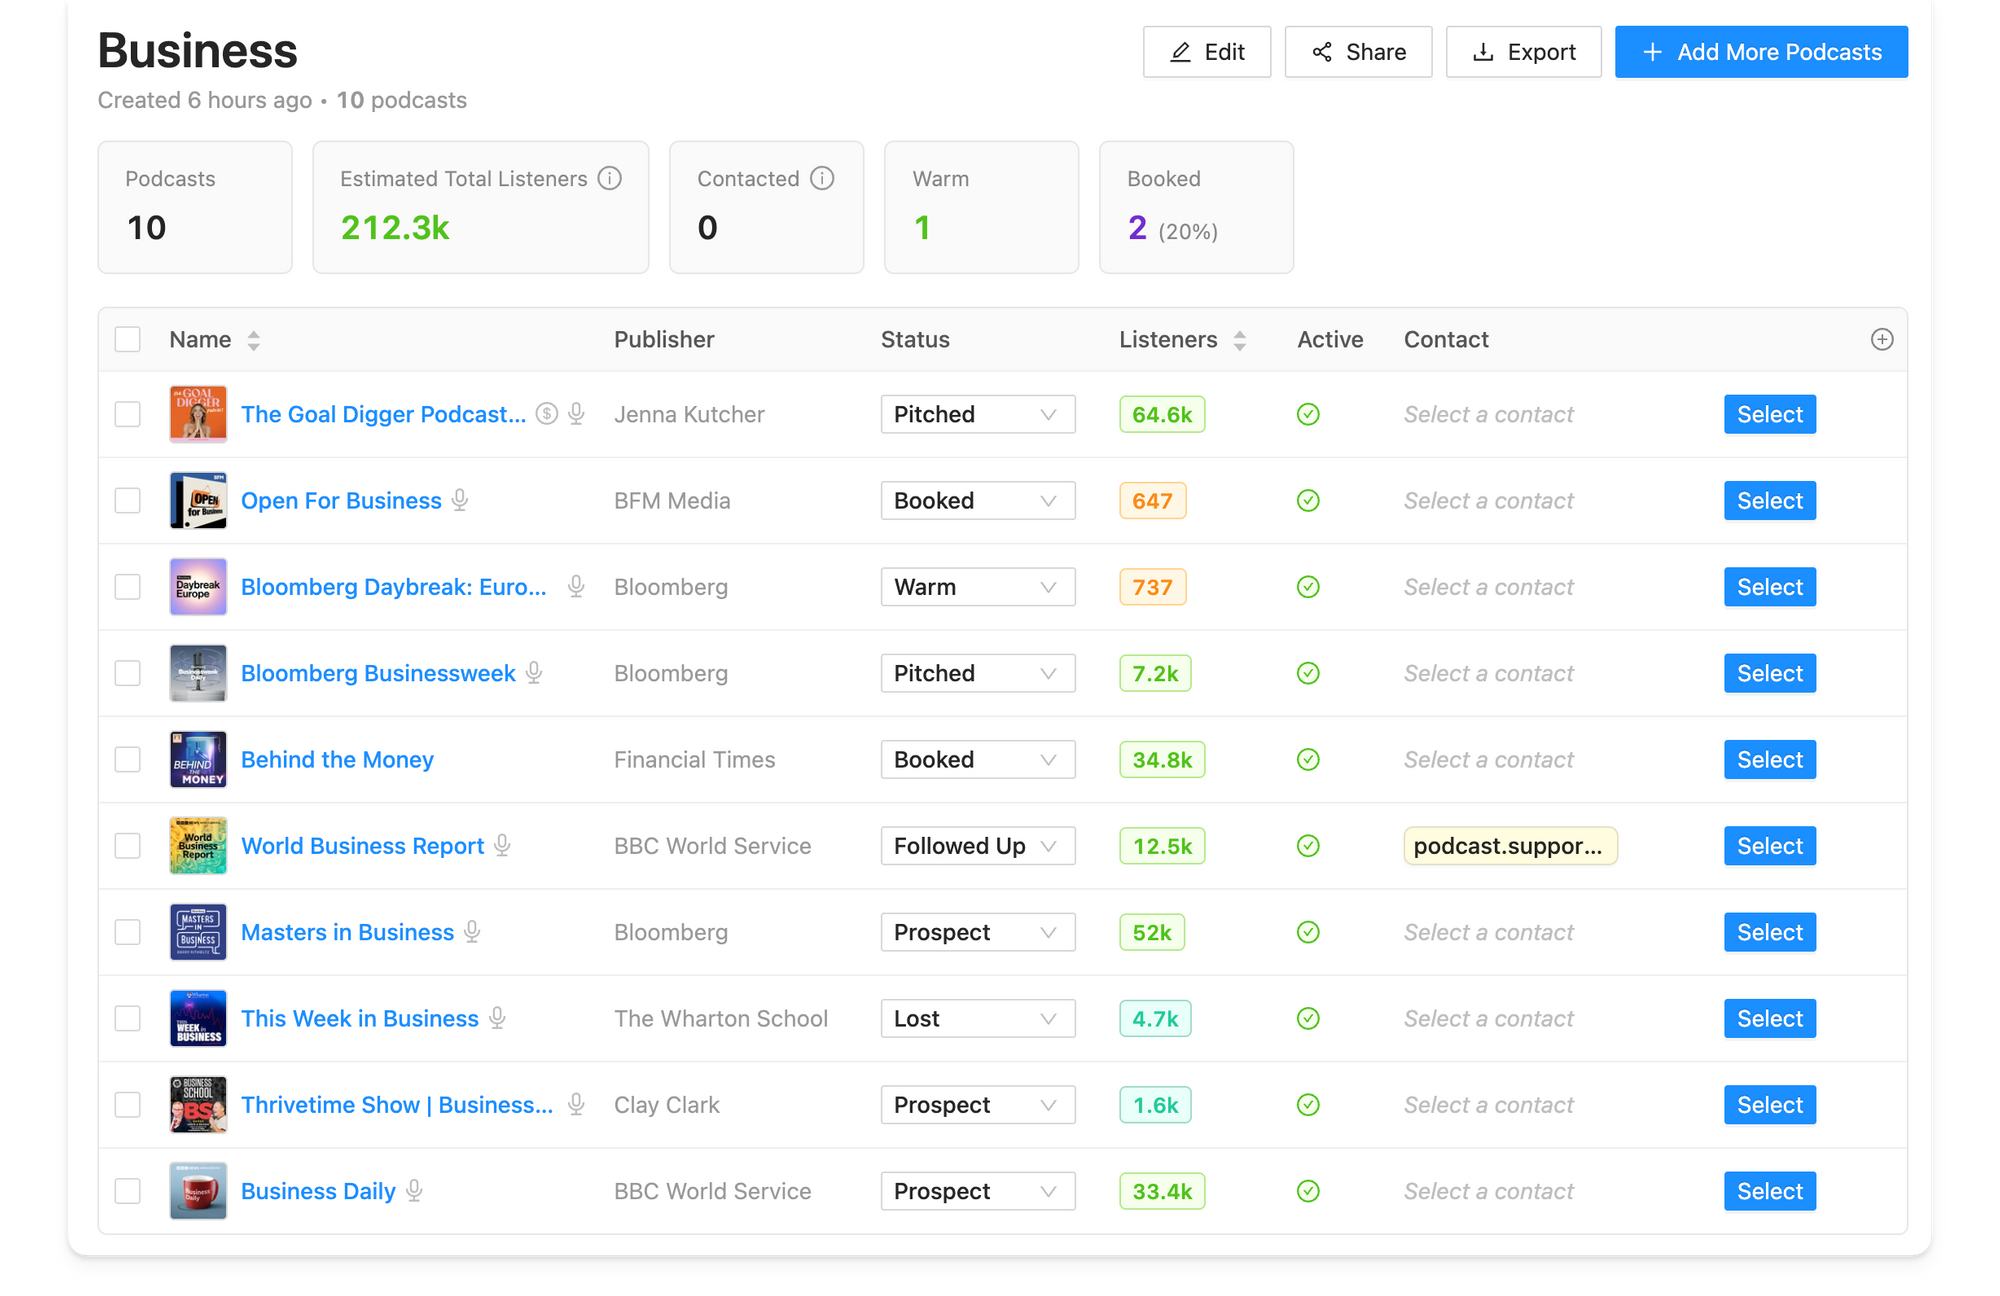Expand the Lost status dropdown
Screen dimensions: 2000x1296
click(x=977, y=1018)
